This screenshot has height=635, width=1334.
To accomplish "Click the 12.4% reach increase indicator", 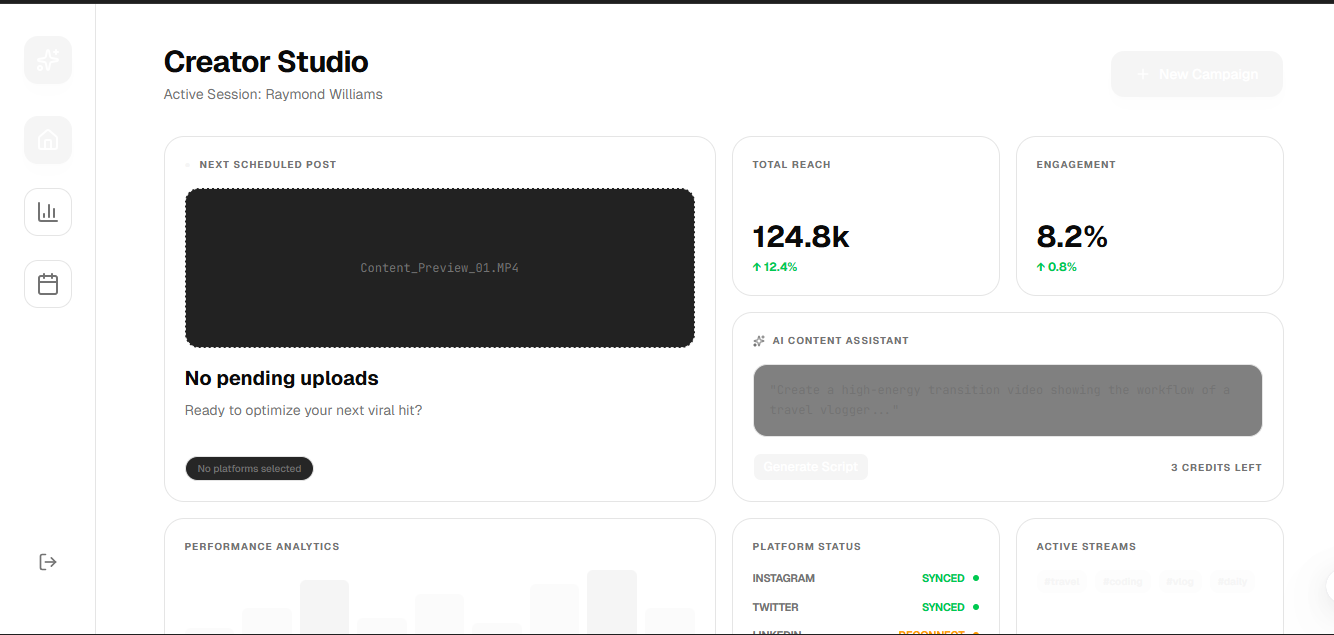I will [x=775, y=267].
